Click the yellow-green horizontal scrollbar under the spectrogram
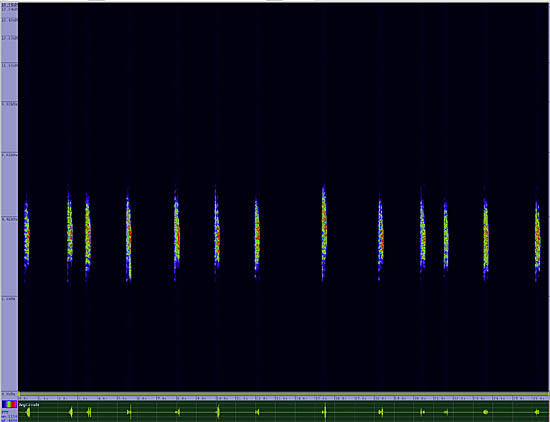Image resolution: width=550 pixels, height=422 pixels. coord(284,394)
